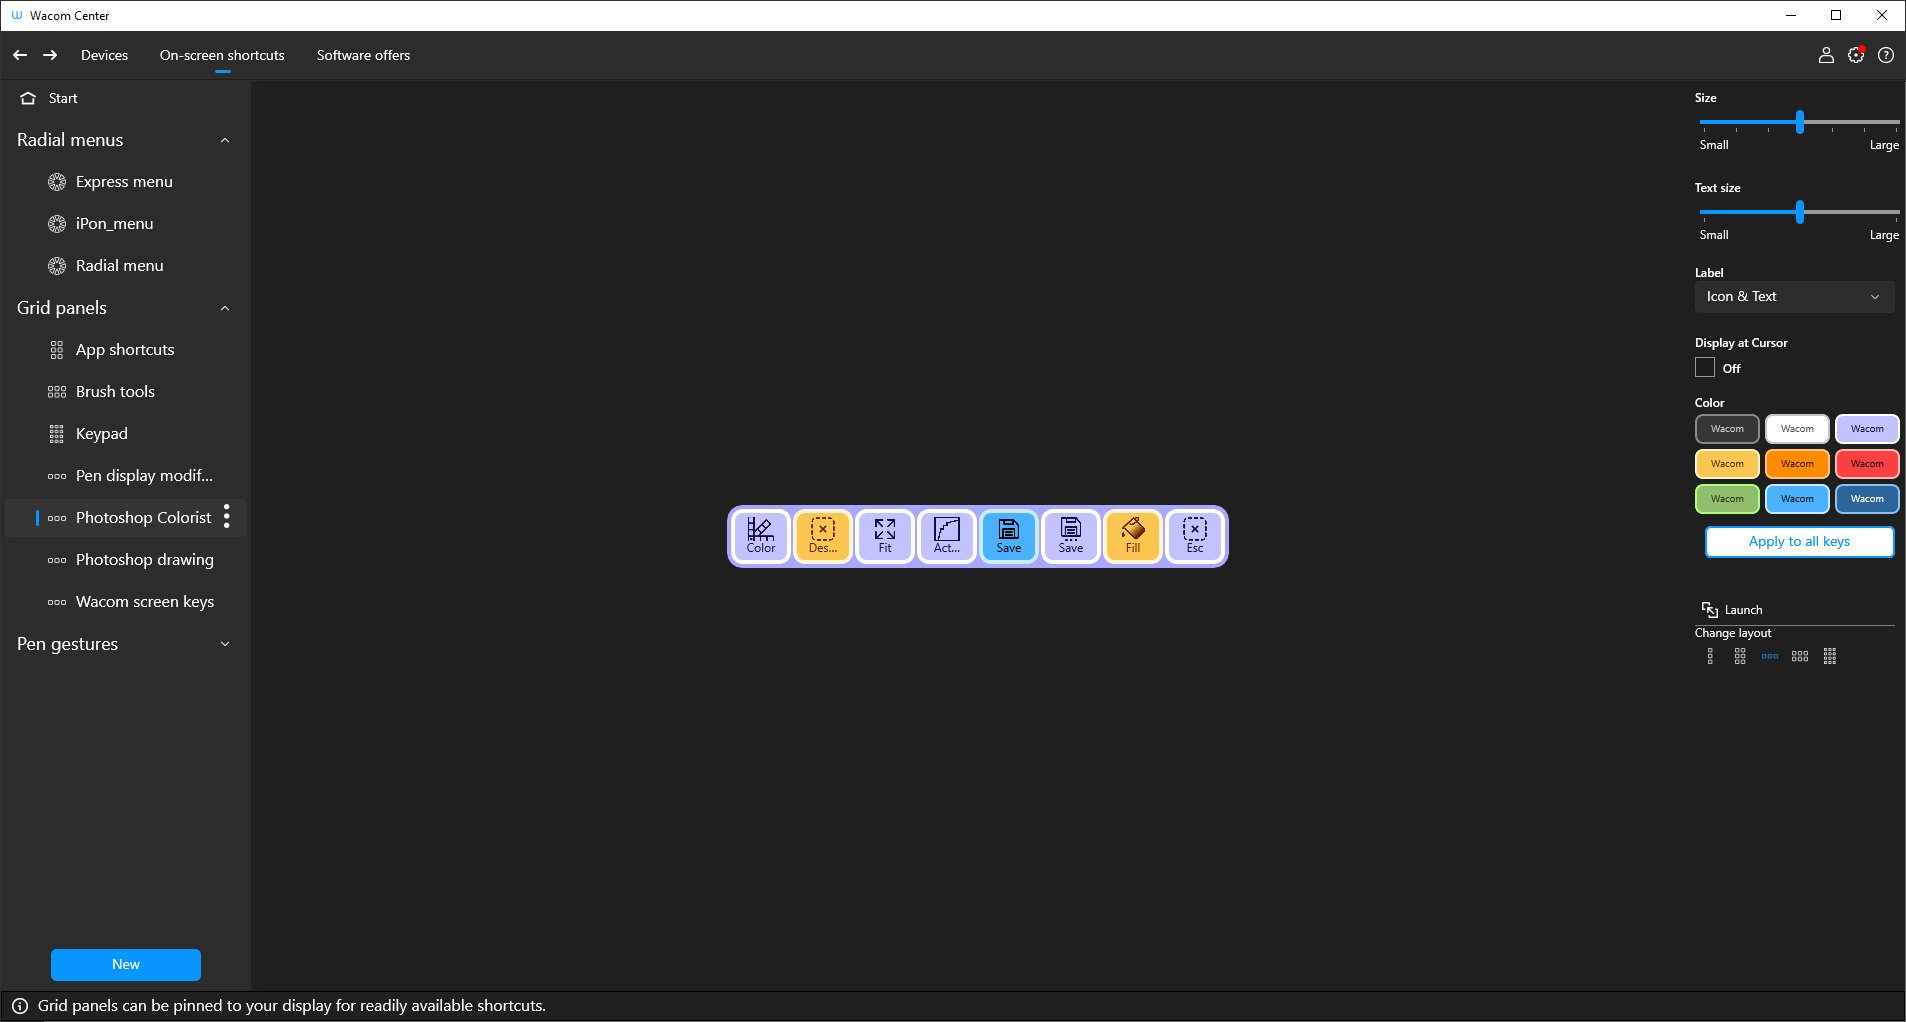
Task: Click the Text size slider handle
Action: [1800, 212]
